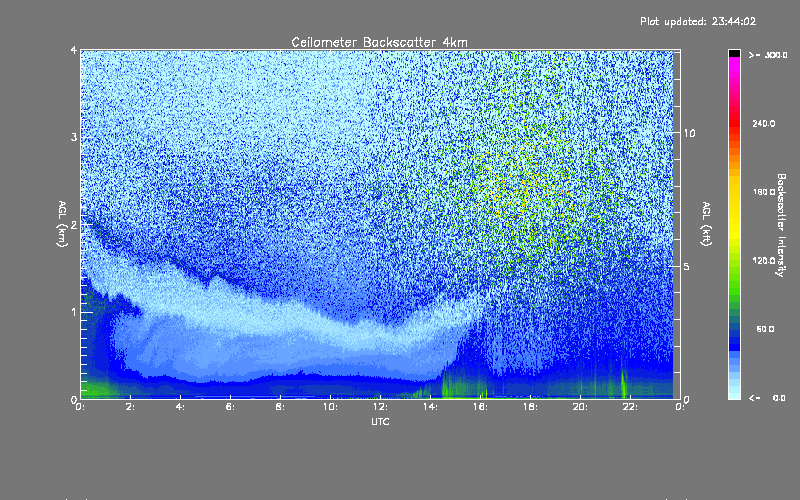Image resolution: width=800 pixels, height=500 pixels.
Task: Click the '10' kft tick label
Action: 689,133
